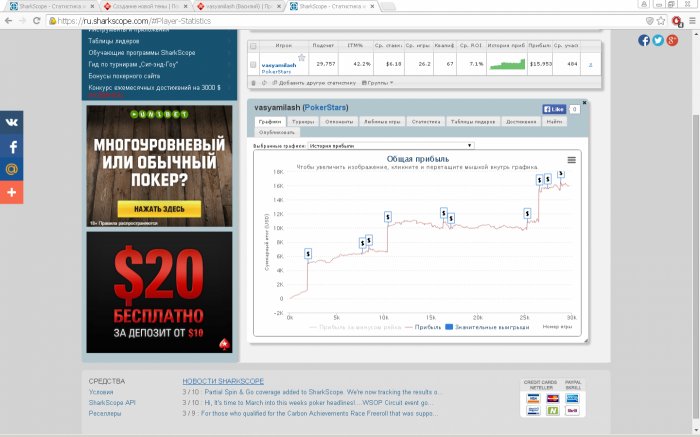
Task: Open 'Условия' footer link
Action: (x=101, y=392)
